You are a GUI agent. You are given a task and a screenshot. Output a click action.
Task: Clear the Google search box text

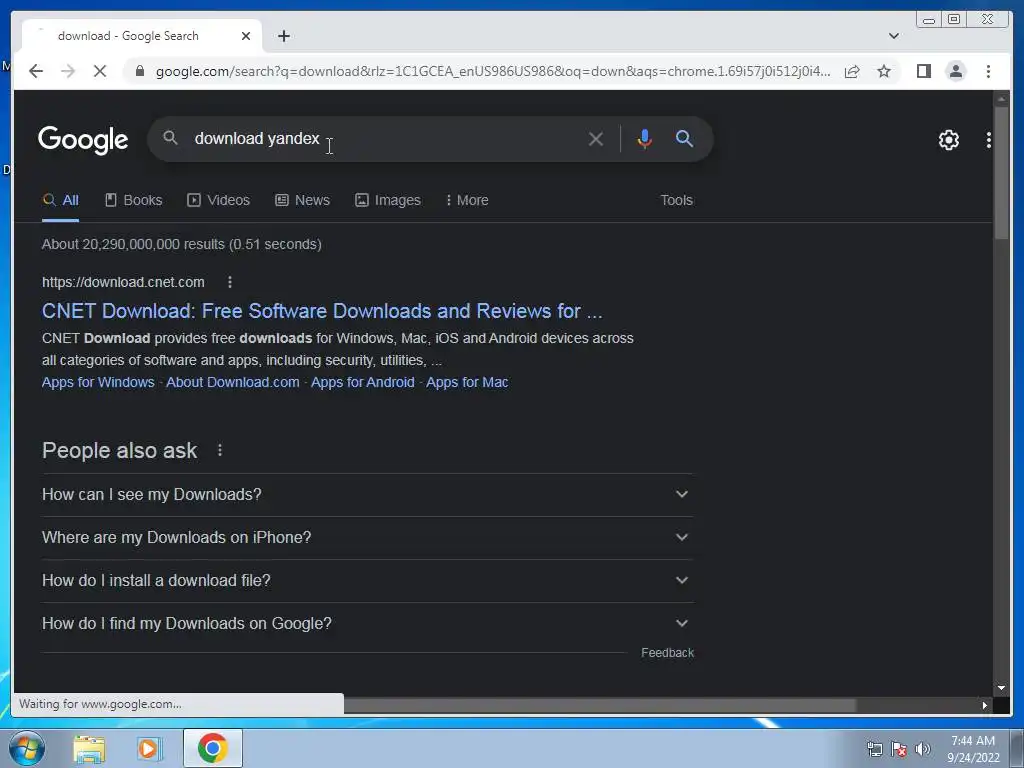click(x=595, y=139)
